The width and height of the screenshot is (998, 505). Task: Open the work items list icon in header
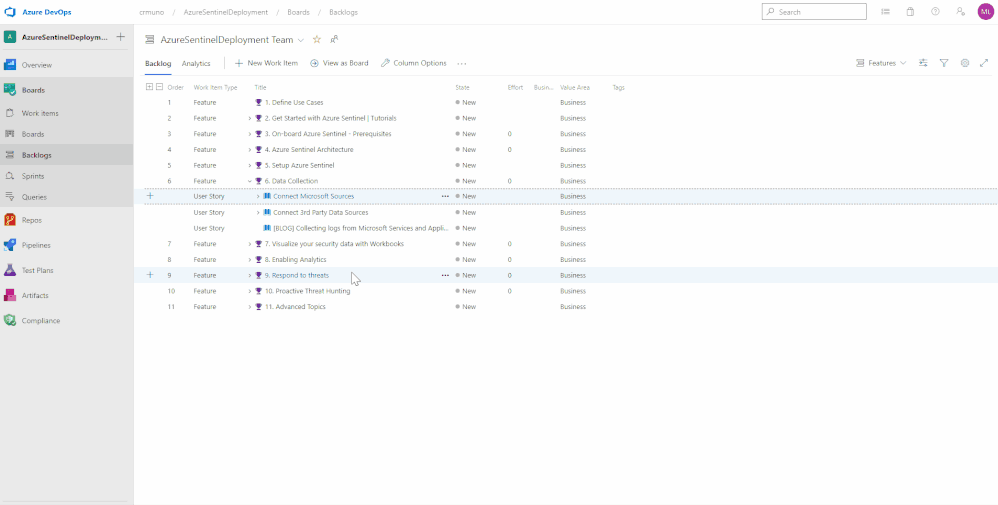885,11
